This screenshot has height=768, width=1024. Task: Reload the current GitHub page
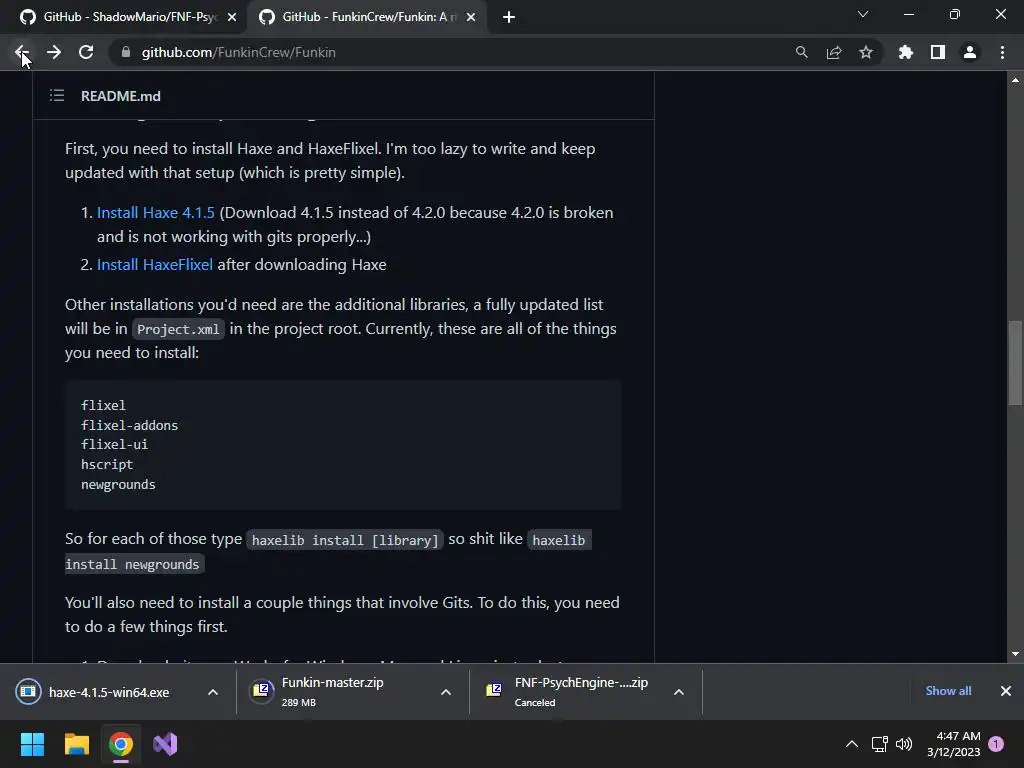(x=86, y=52)
